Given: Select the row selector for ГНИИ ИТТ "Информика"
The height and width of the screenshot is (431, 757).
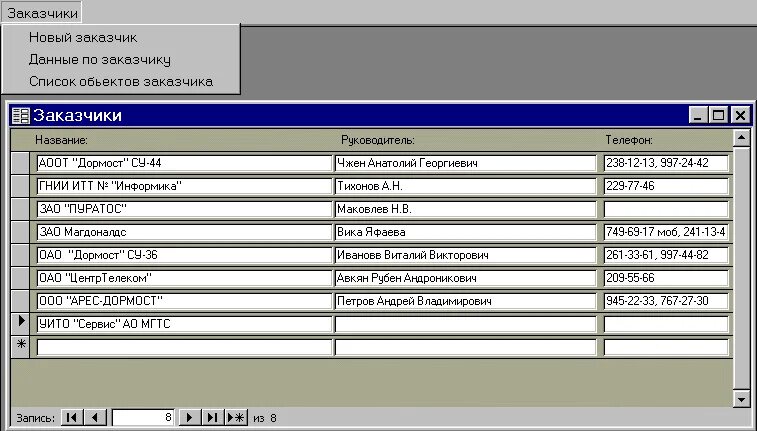Looking at the screenshot, I should [x=20, y=186].
